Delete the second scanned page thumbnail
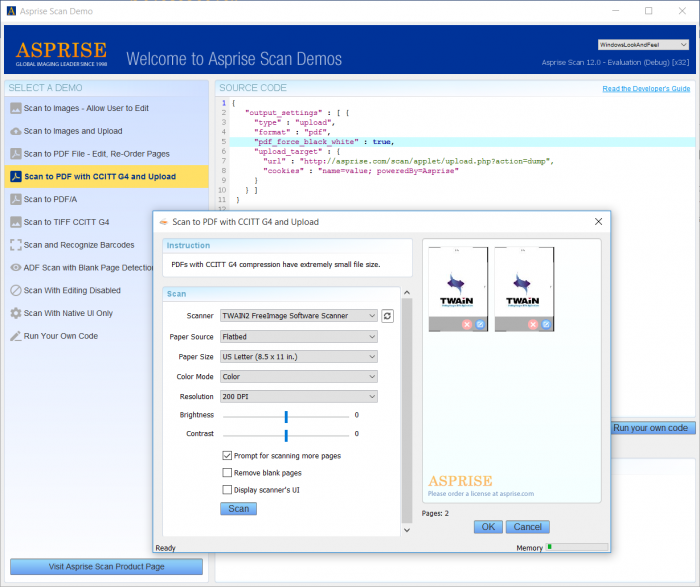Image resolution: width=700 pixels, height=587 pixels. pos(533,325)
